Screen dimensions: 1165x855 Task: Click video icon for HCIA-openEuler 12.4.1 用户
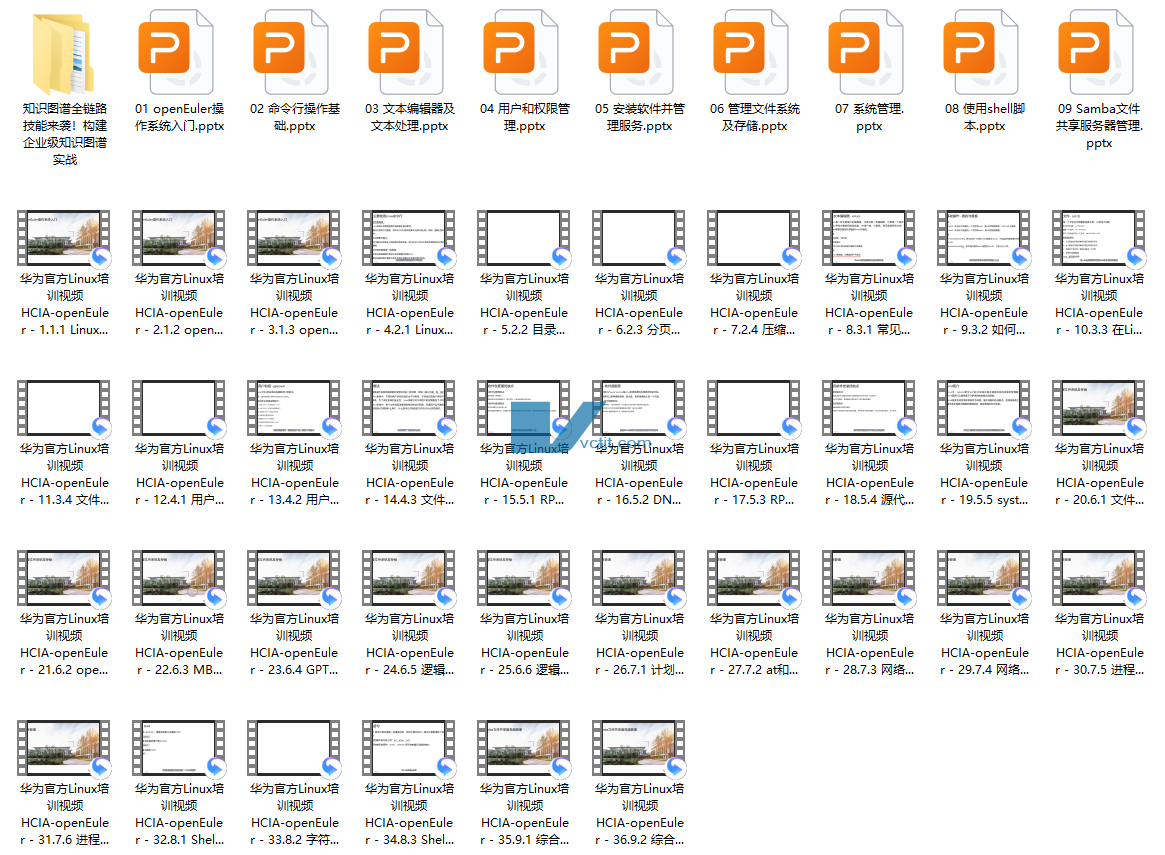pos(178,408)
